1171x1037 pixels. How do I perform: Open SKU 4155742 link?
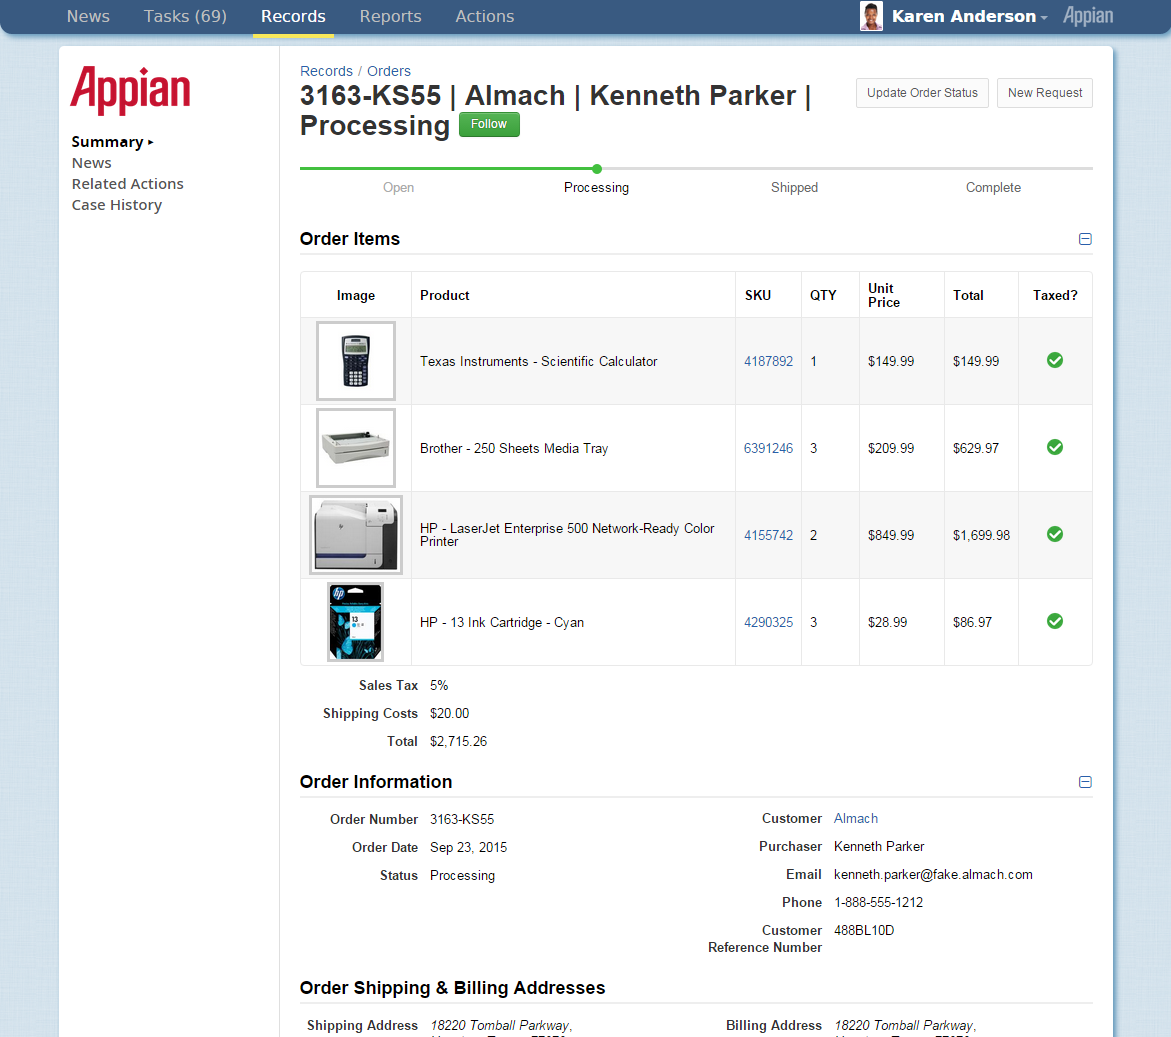point(768,535)
